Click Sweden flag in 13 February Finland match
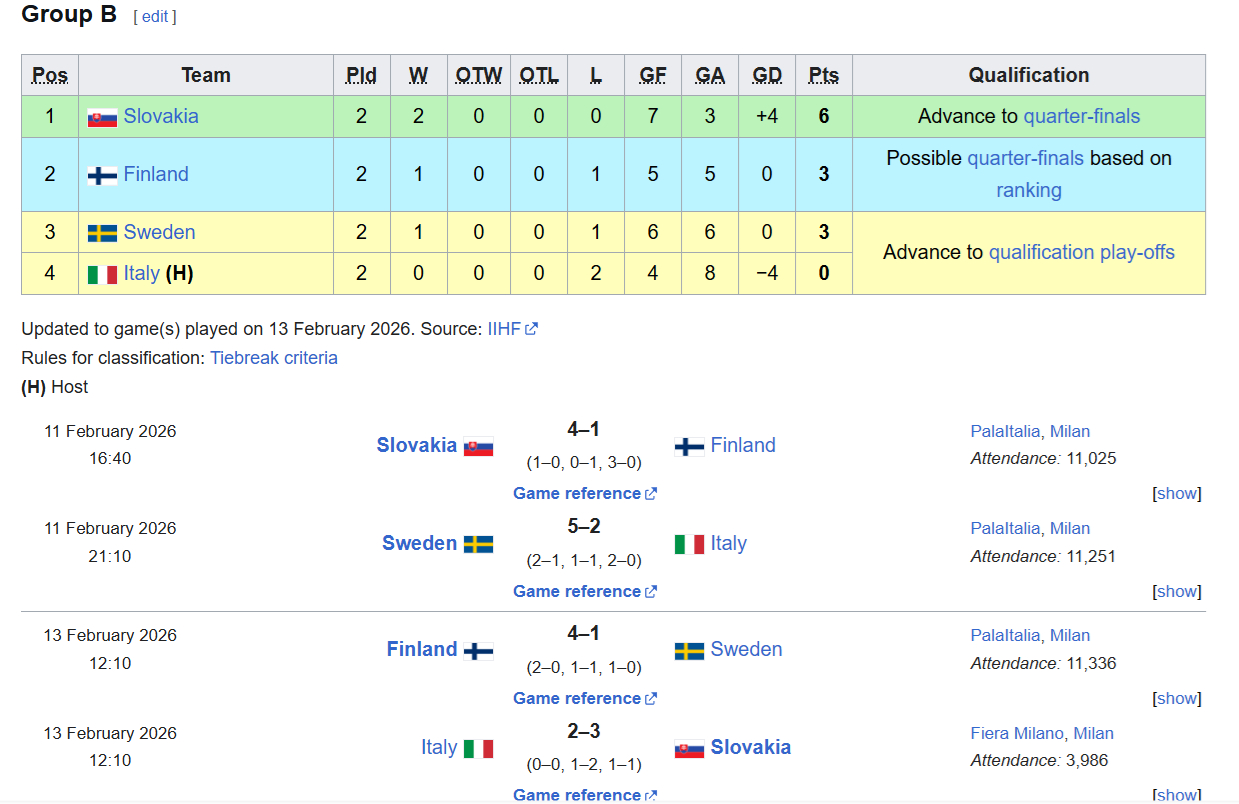Image resolution: width=1239 pixels, height=804 pixels. [689, 651]
